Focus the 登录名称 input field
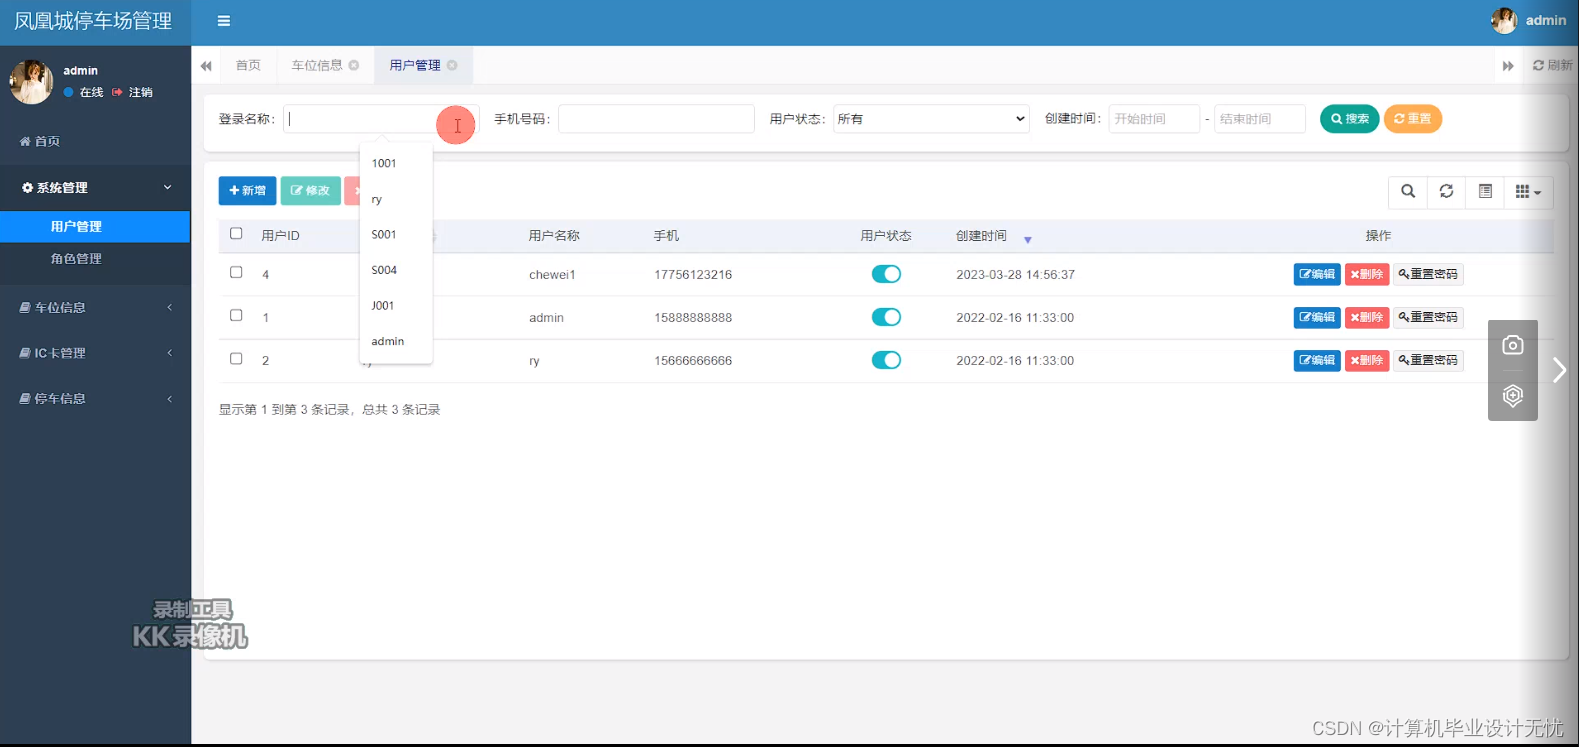 [x=381, y=119]
